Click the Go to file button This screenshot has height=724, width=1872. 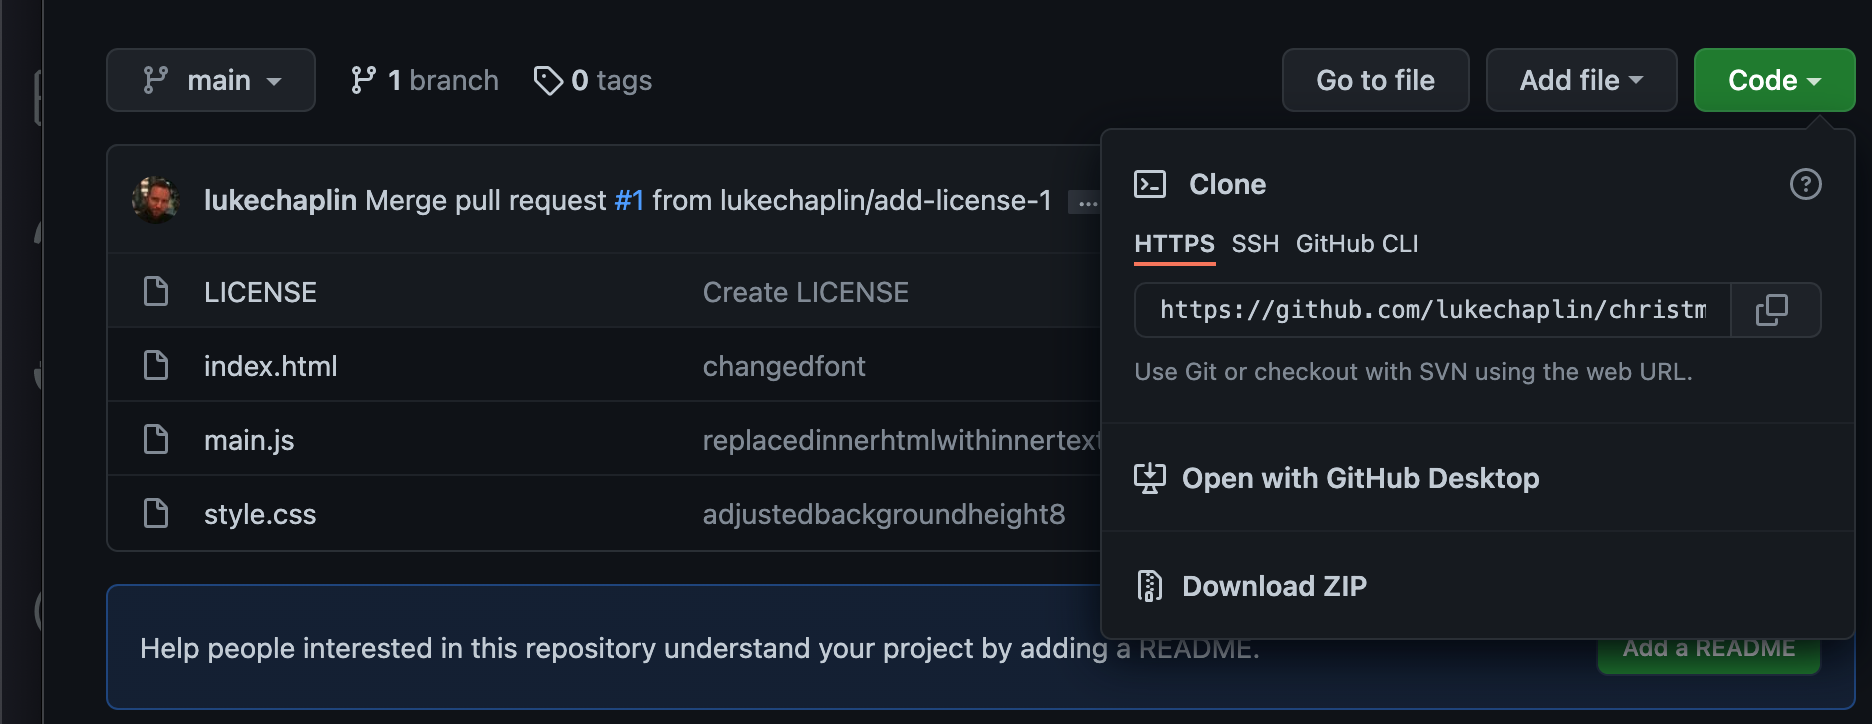coord(1375,80)
